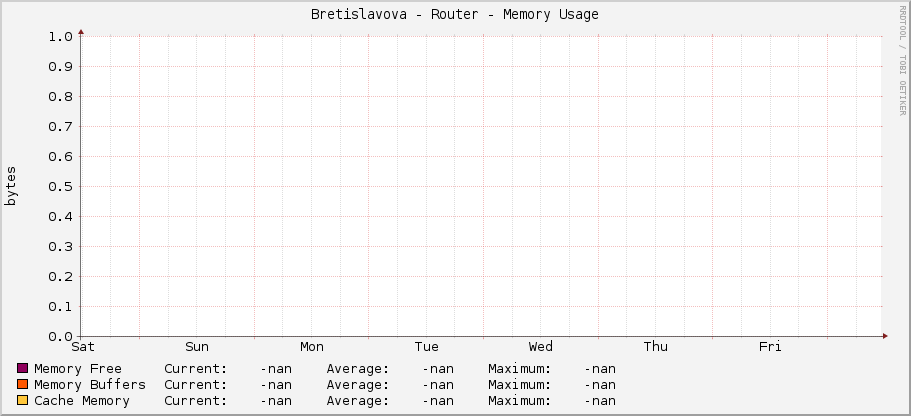Click the 0.4 y-axis value
Screen dimensions: 911x416
point(60,217)
